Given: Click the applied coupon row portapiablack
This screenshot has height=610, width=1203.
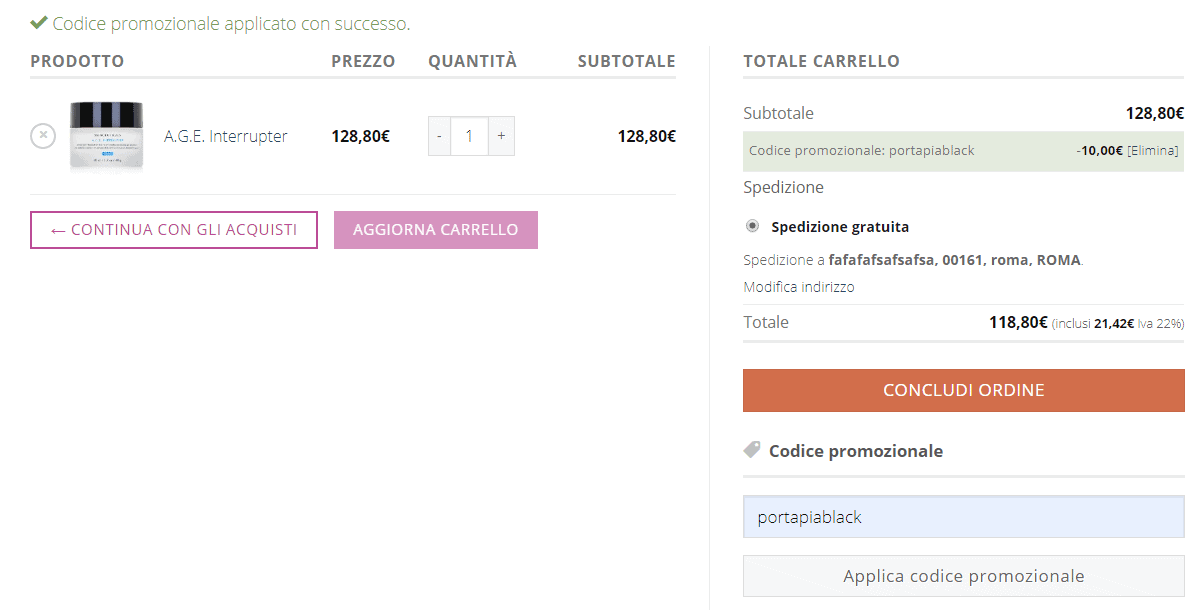Looking at the screenshot, I should (964, 151).
